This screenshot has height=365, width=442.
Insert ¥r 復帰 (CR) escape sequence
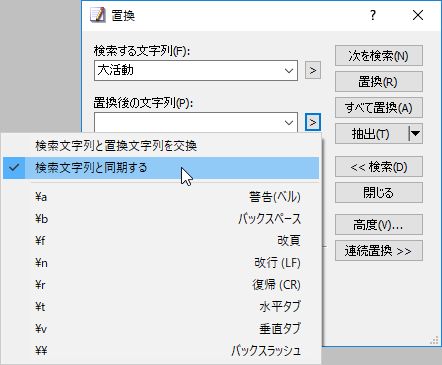161,285
